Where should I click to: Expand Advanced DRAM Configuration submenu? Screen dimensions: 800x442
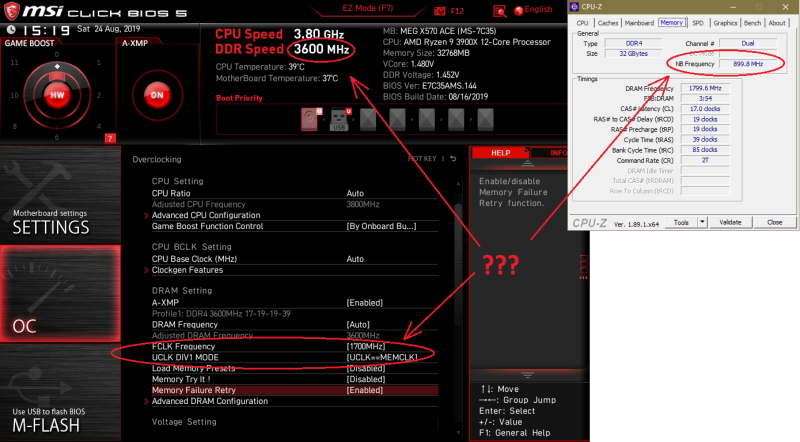point(210,401)
